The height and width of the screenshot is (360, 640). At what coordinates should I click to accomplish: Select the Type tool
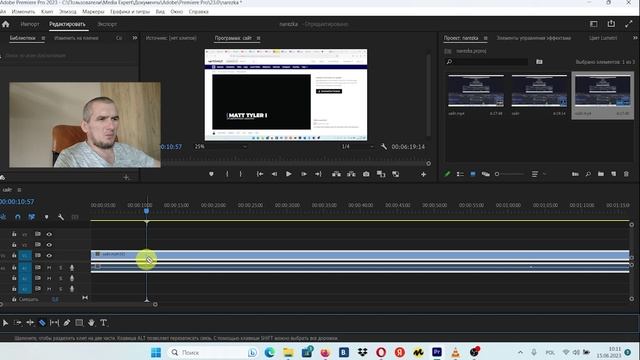103,323
